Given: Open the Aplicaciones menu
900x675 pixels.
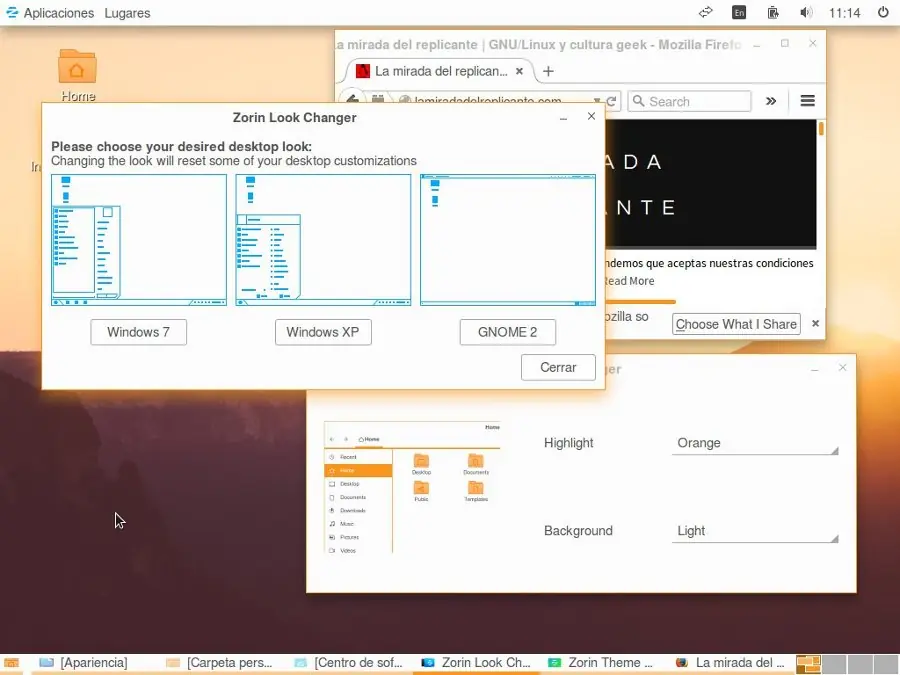Looking at the screenshot, I should tap(59, 13).
